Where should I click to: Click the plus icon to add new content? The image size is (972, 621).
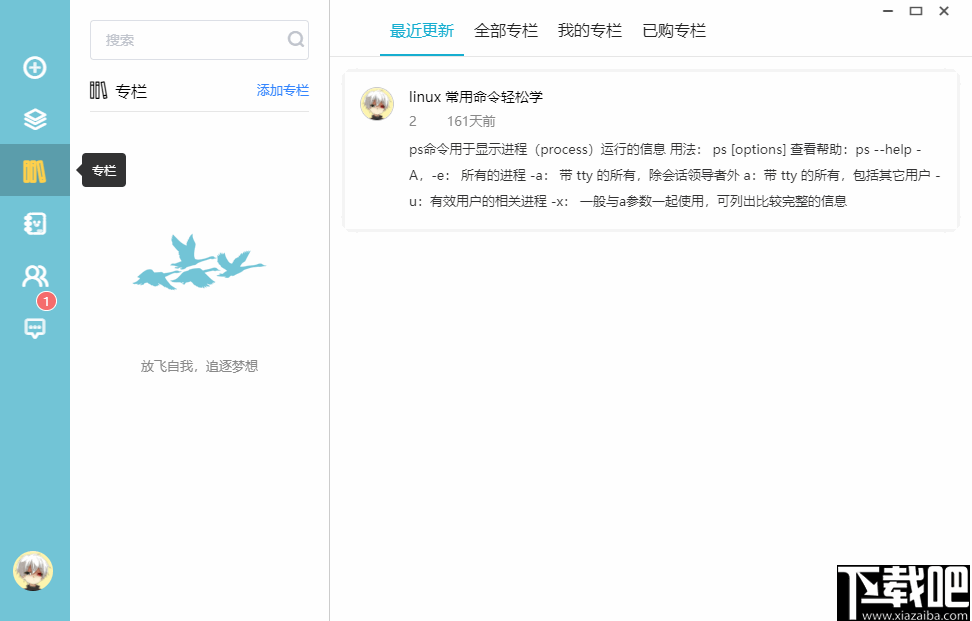coord(35,68)
